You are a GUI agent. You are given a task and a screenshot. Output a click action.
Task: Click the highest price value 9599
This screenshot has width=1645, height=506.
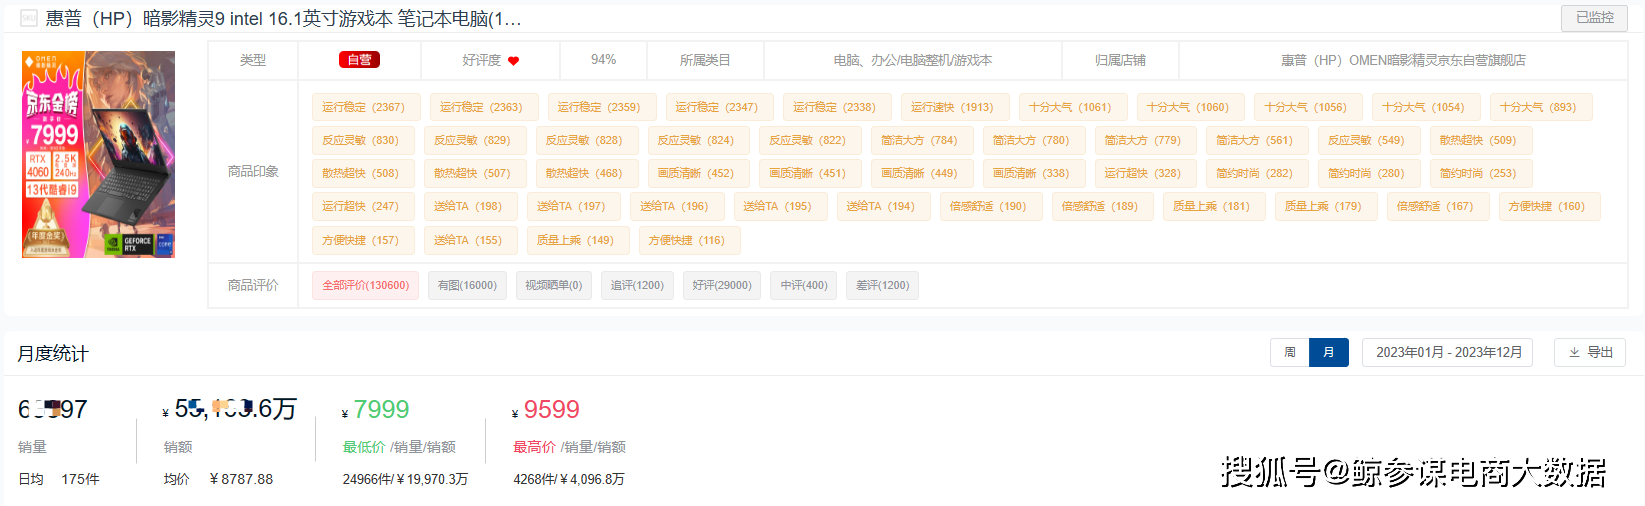pyautogui.click(x=551, y=409)
